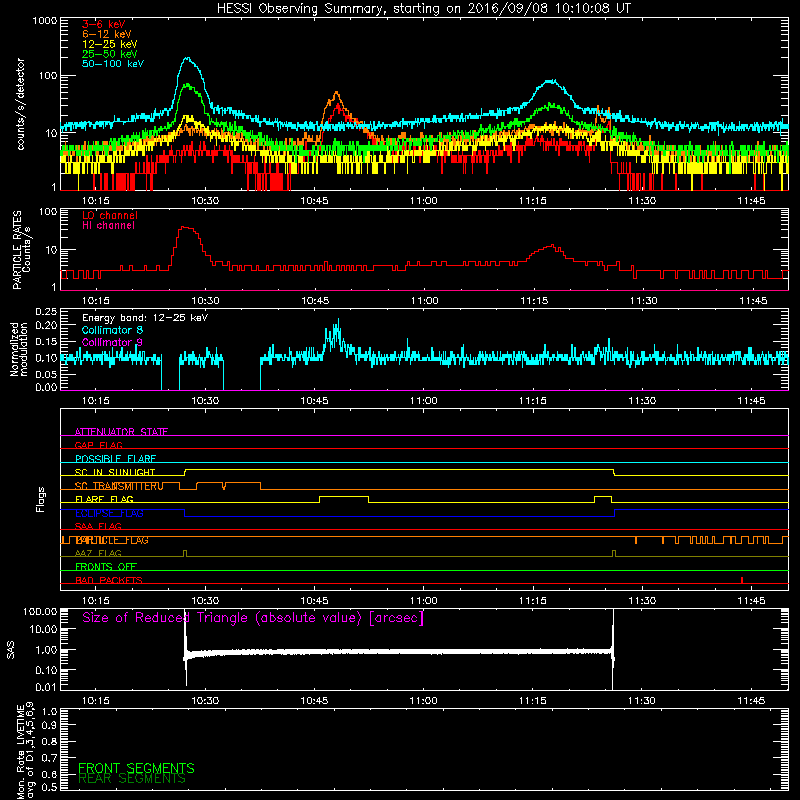This screenshot has height=800, width=800.
Task: Select the 1000 value on the top y-axis
Action: tap(44, 21)
